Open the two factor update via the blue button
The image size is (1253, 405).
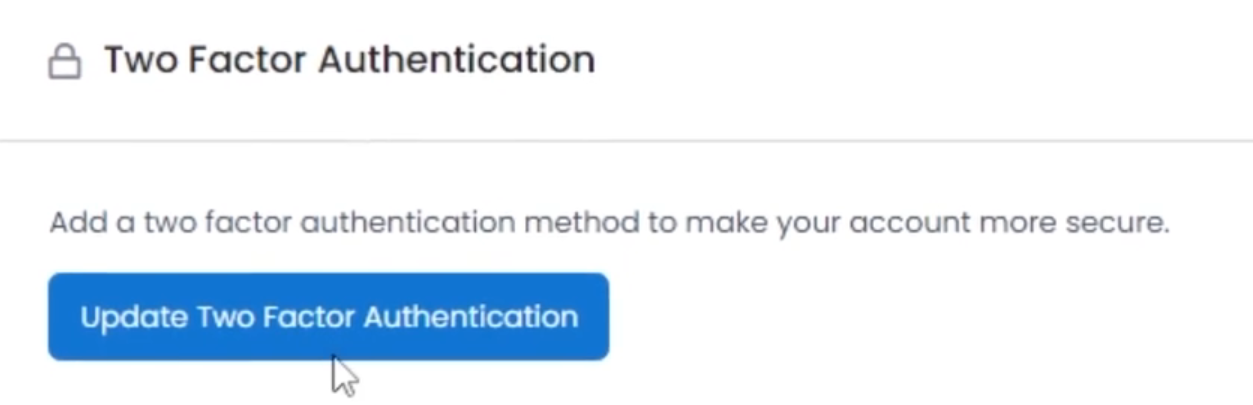click(x=328, y=317)
